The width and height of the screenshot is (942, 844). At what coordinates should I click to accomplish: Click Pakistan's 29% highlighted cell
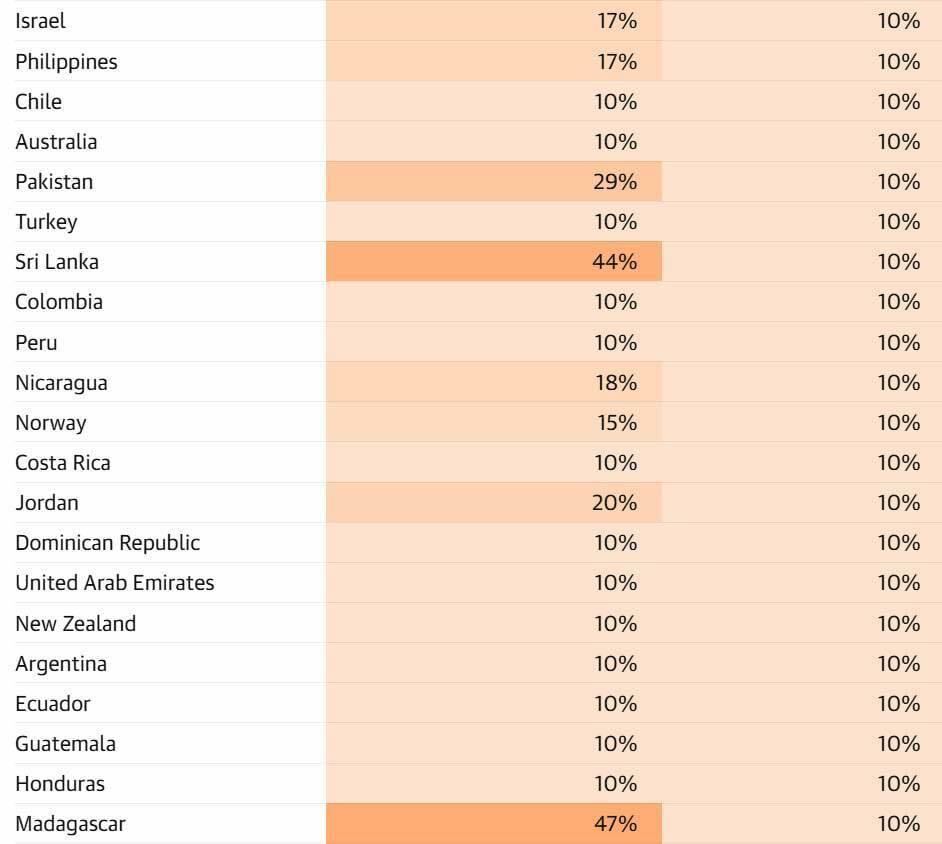tap(494, 181)
